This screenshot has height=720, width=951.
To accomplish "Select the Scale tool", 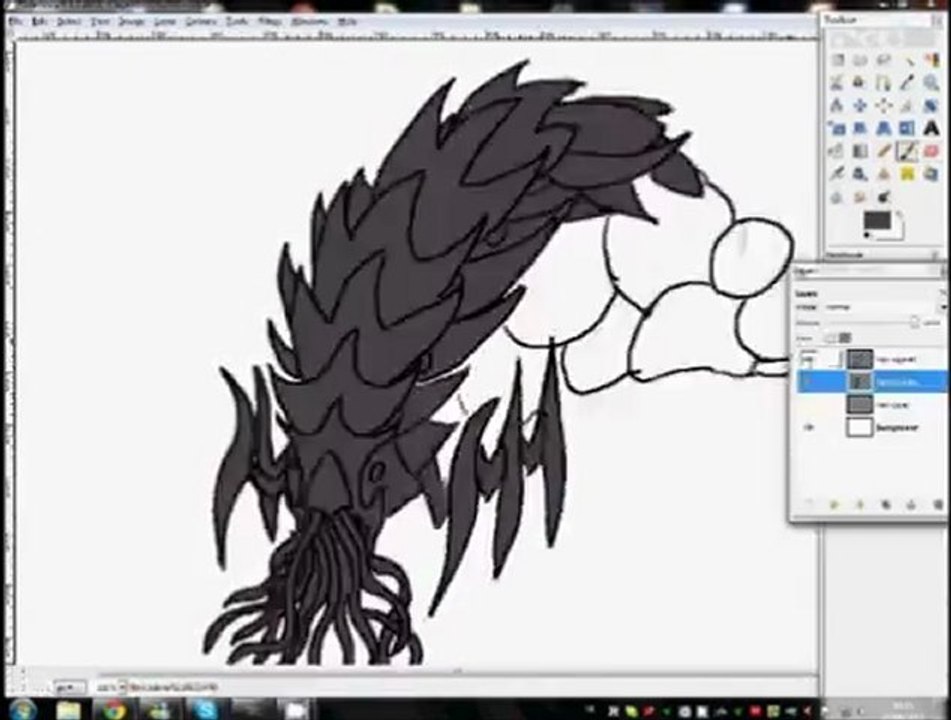I will [838, 129].
